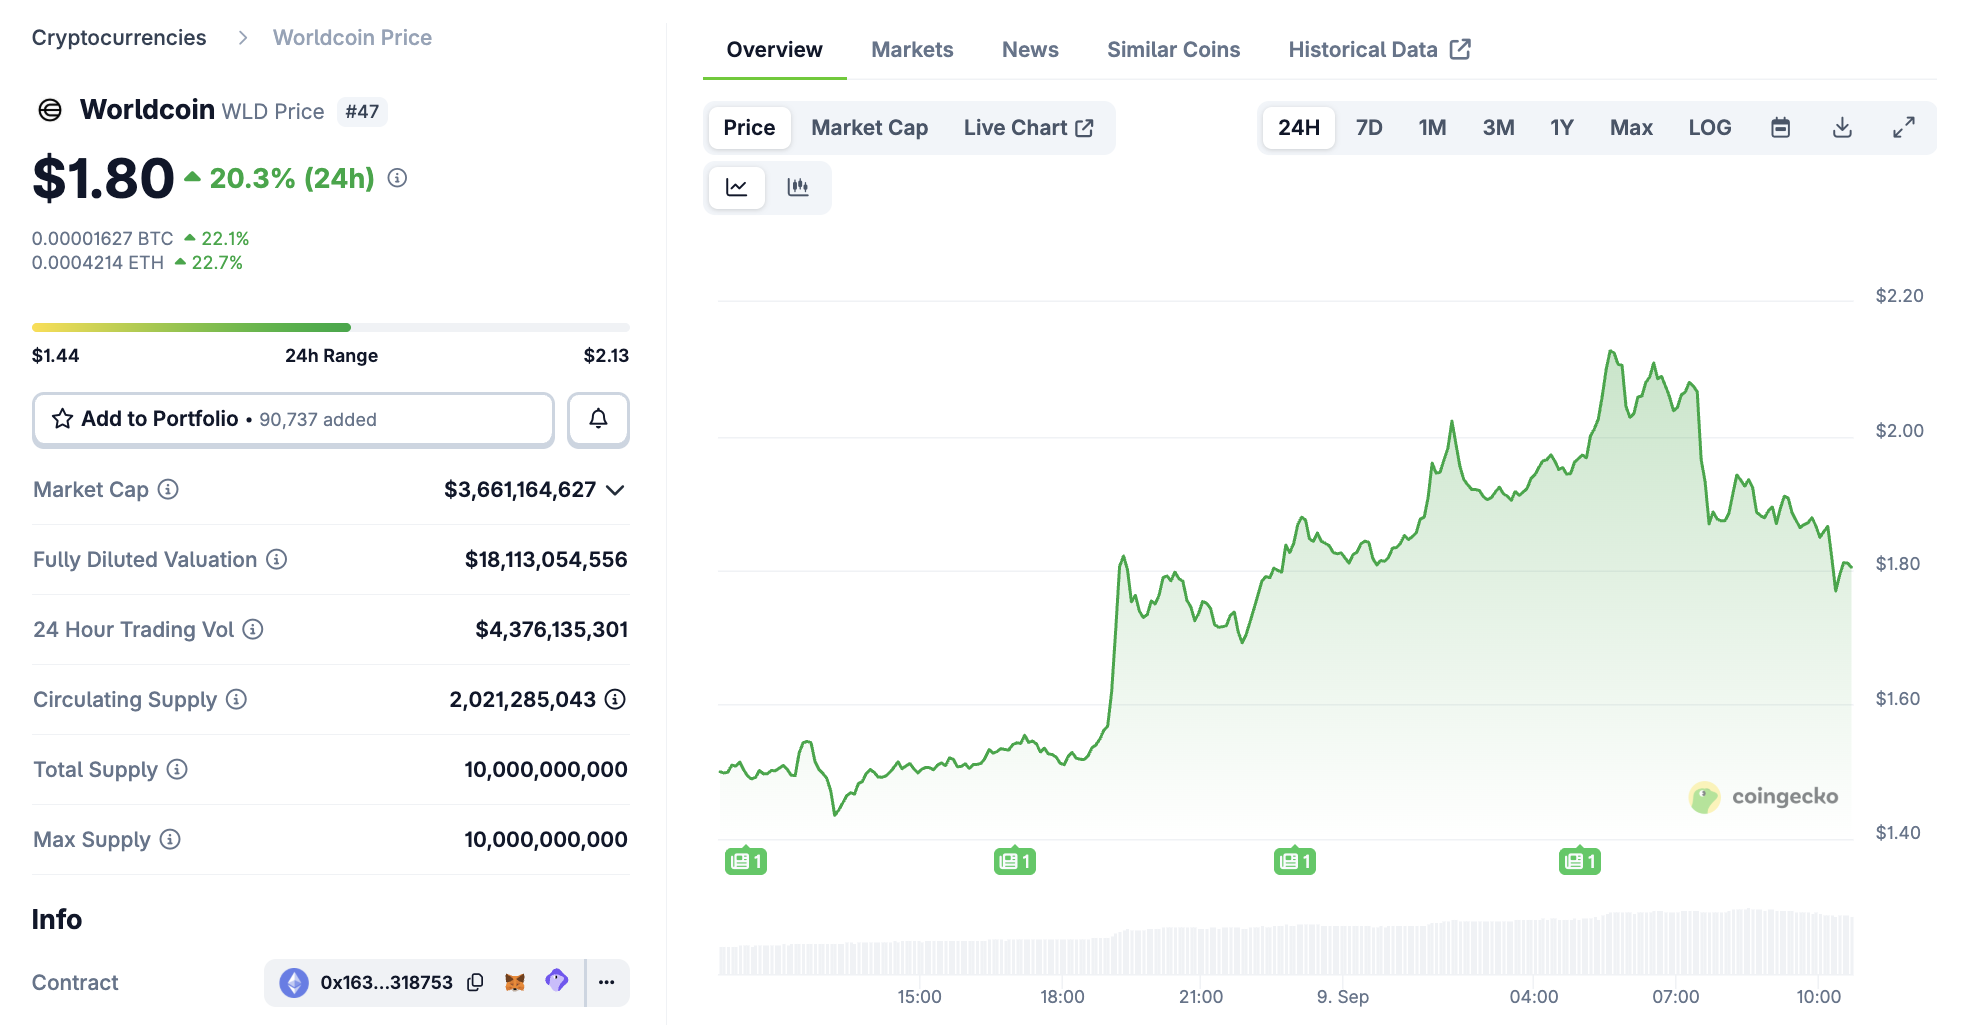This screenshot has height=1025, width=1963.
Task: Copy the contract address with the copy icon
Action: click(473, 982)
